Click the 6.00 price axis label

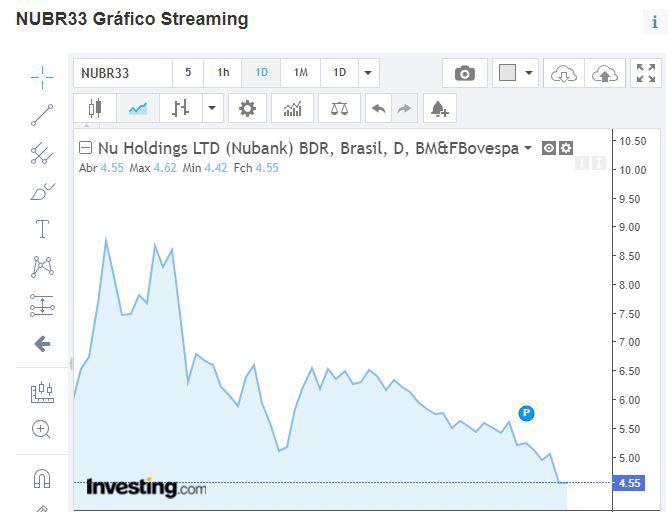(x=629, y=400)
